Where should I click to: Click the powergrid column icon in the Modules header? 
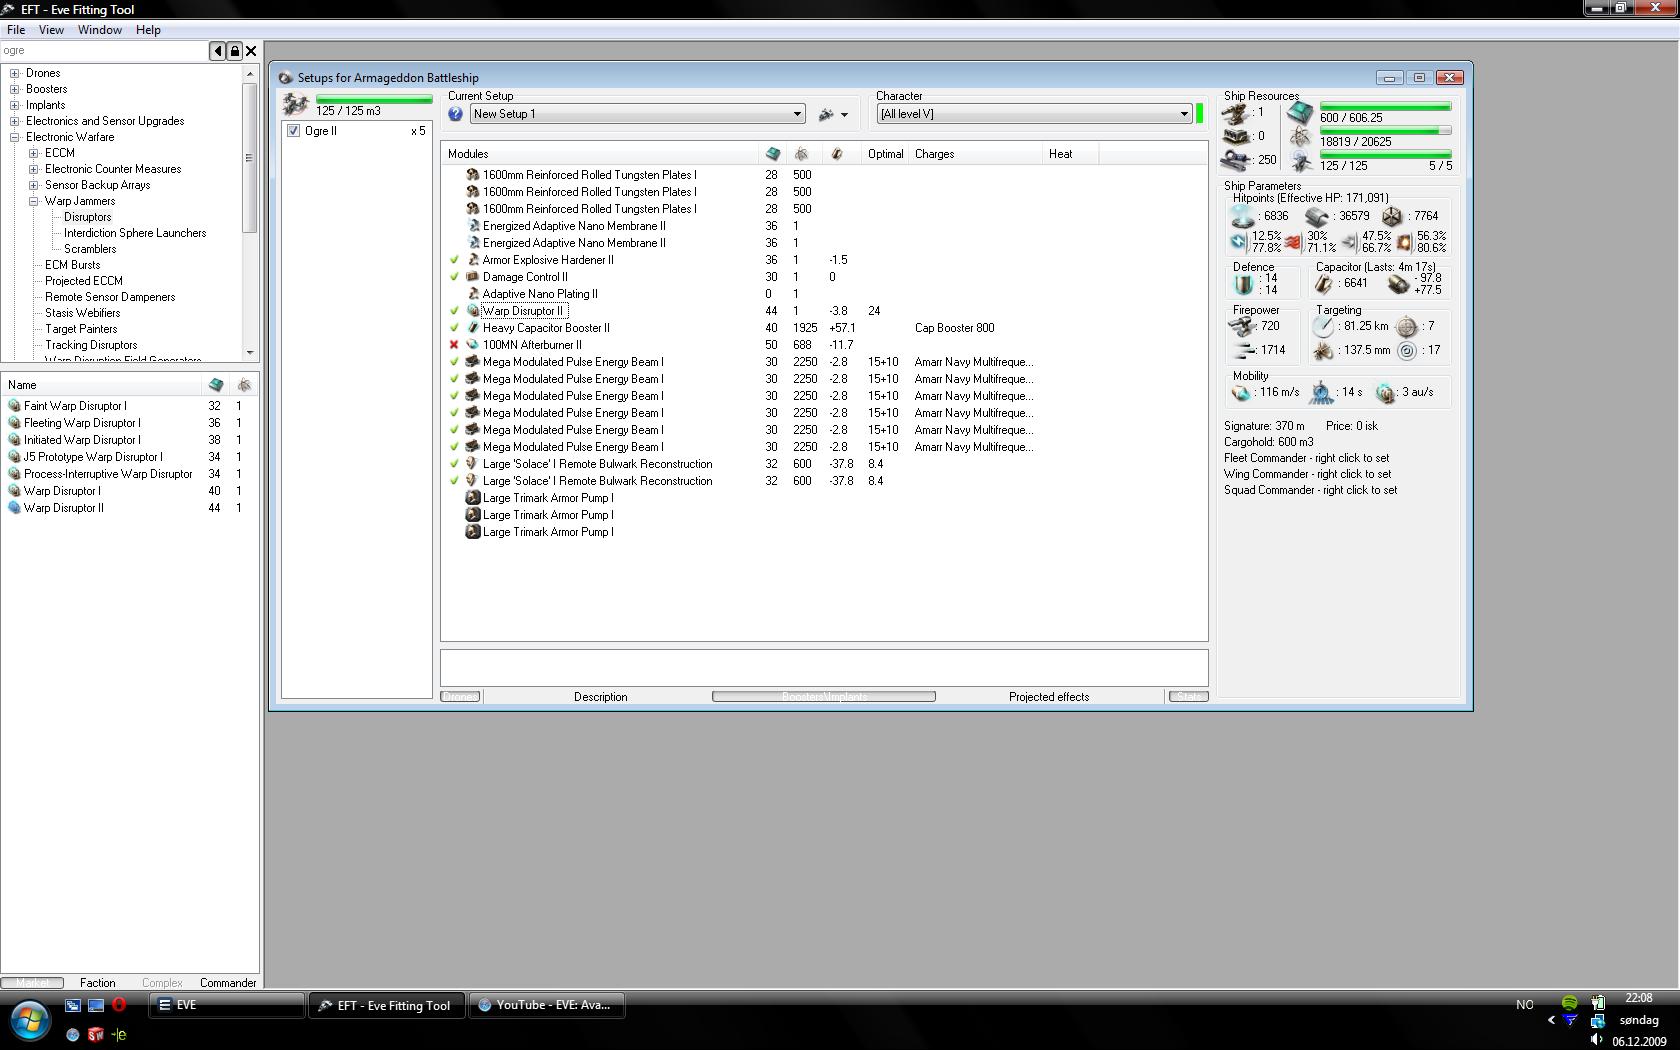pos(802,154)
